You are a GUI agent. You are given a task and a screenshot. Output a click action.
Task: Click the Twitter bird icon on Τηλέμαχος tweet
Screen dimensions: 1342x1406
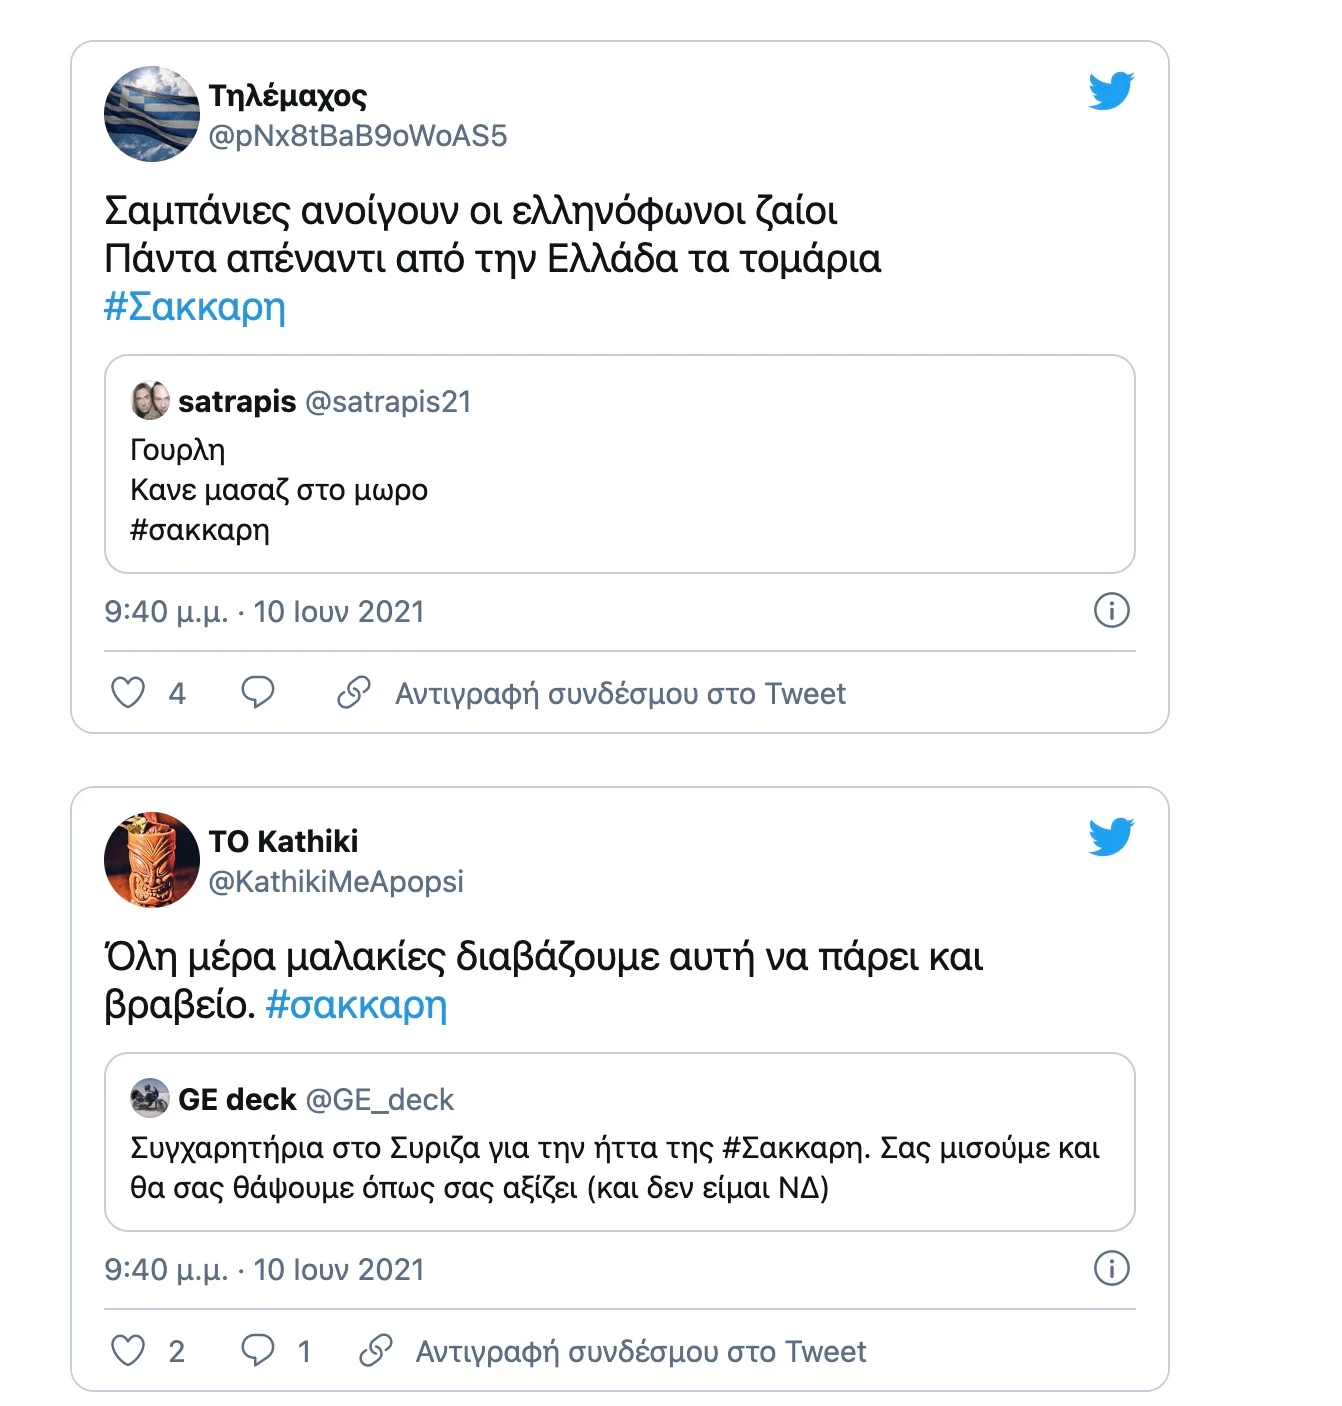(x=1111, y=91)
